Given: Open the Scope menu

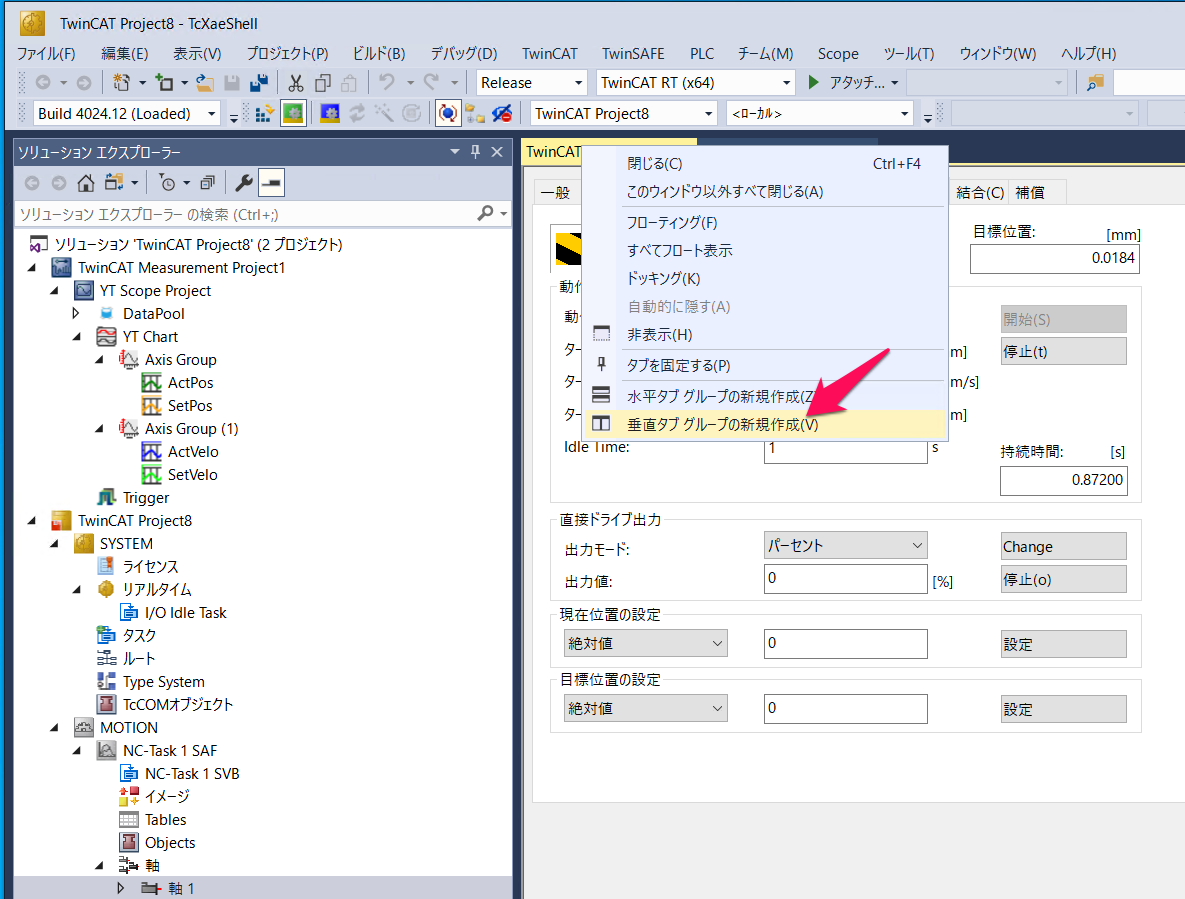Looking at the screenshot, I should pos(837,54).
